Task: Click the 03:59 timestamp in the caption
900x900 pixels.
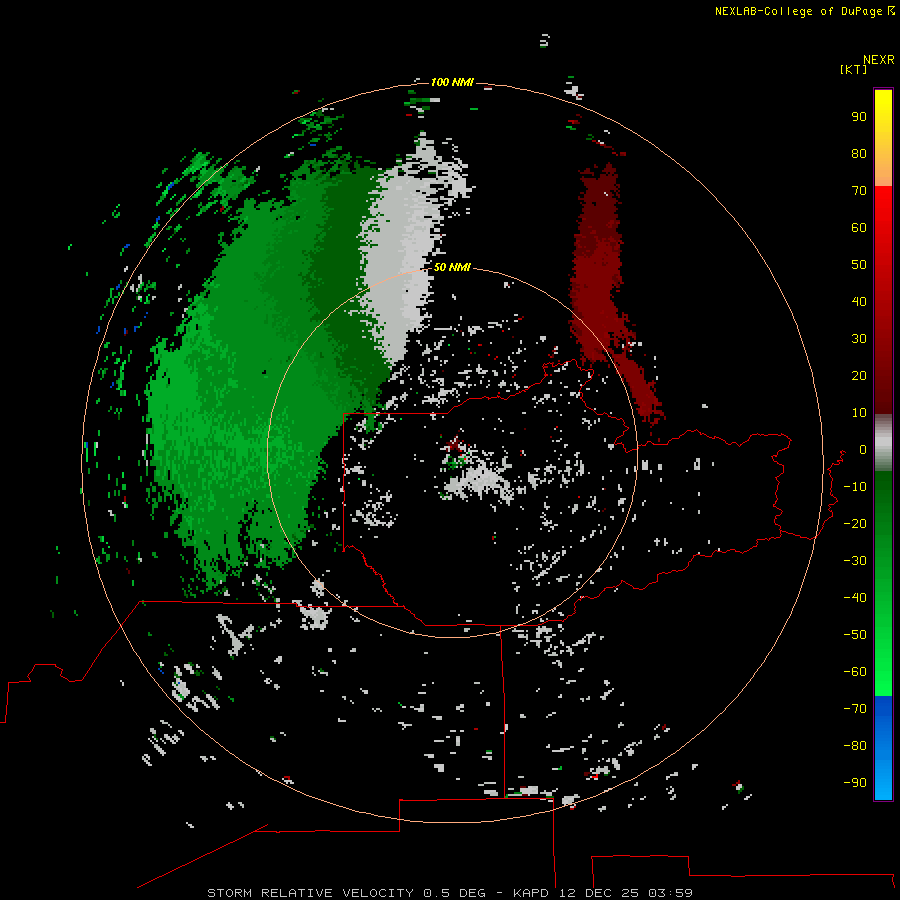Action: [x=670, y=893]
